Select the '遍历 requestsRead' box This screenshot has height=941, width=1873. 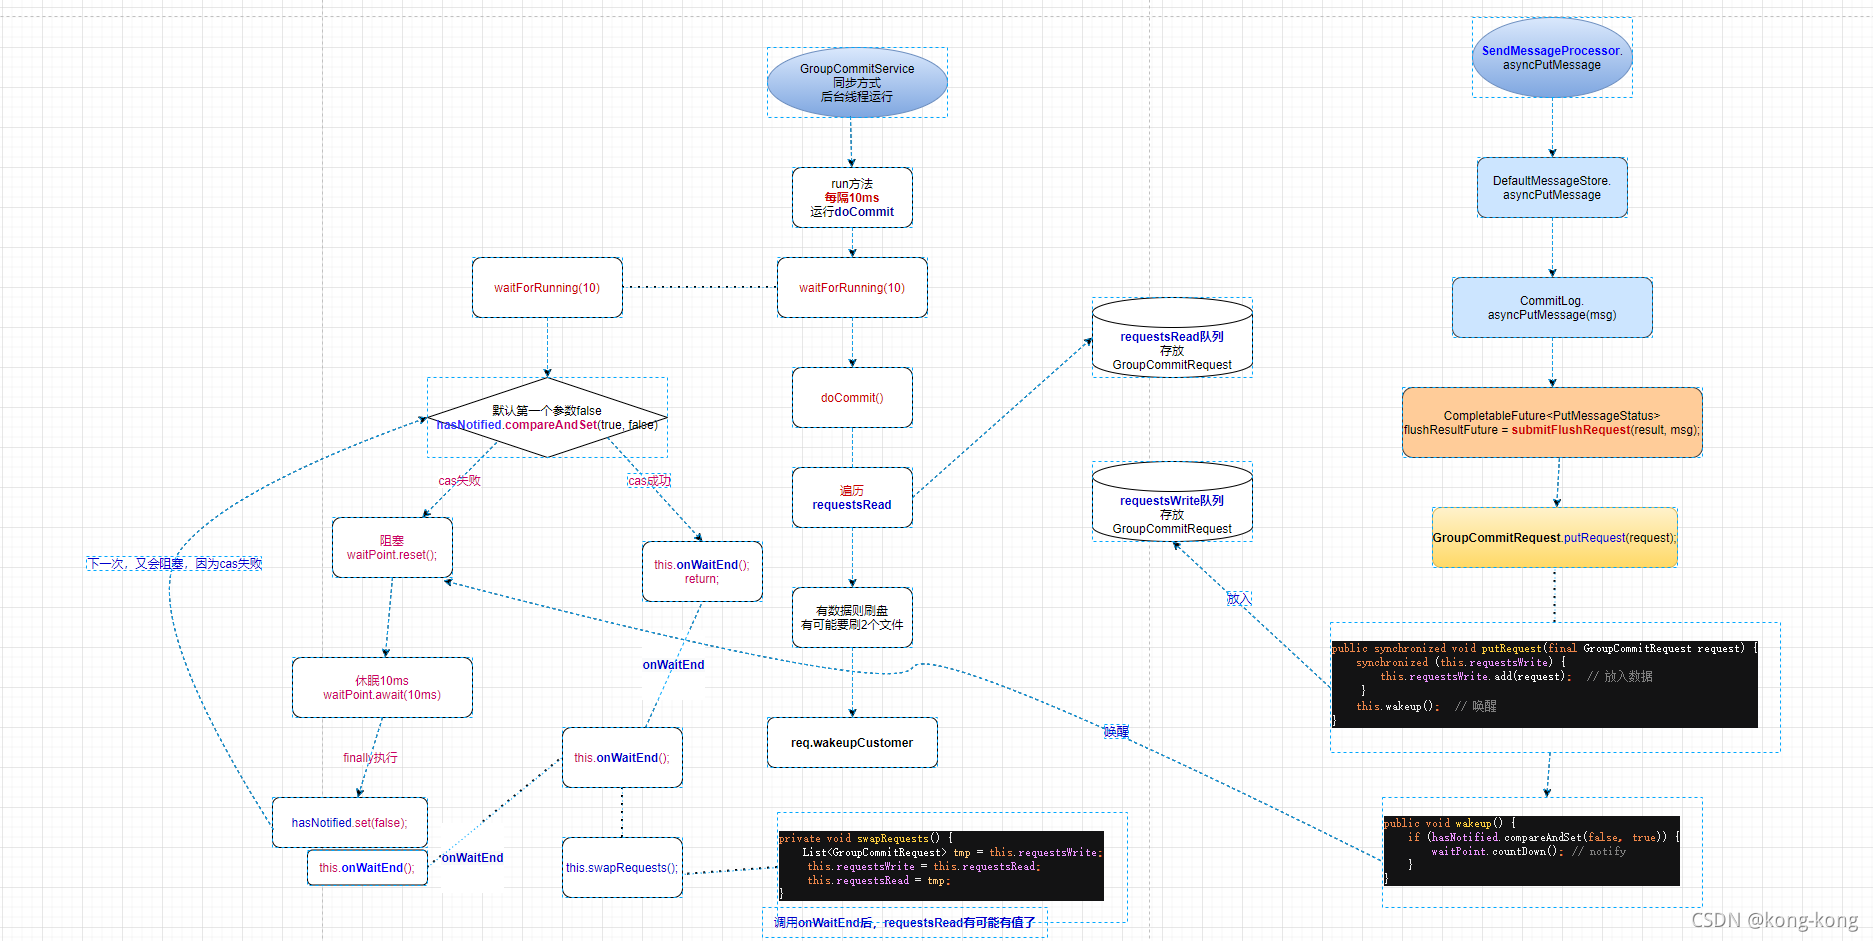pos(852,498)
